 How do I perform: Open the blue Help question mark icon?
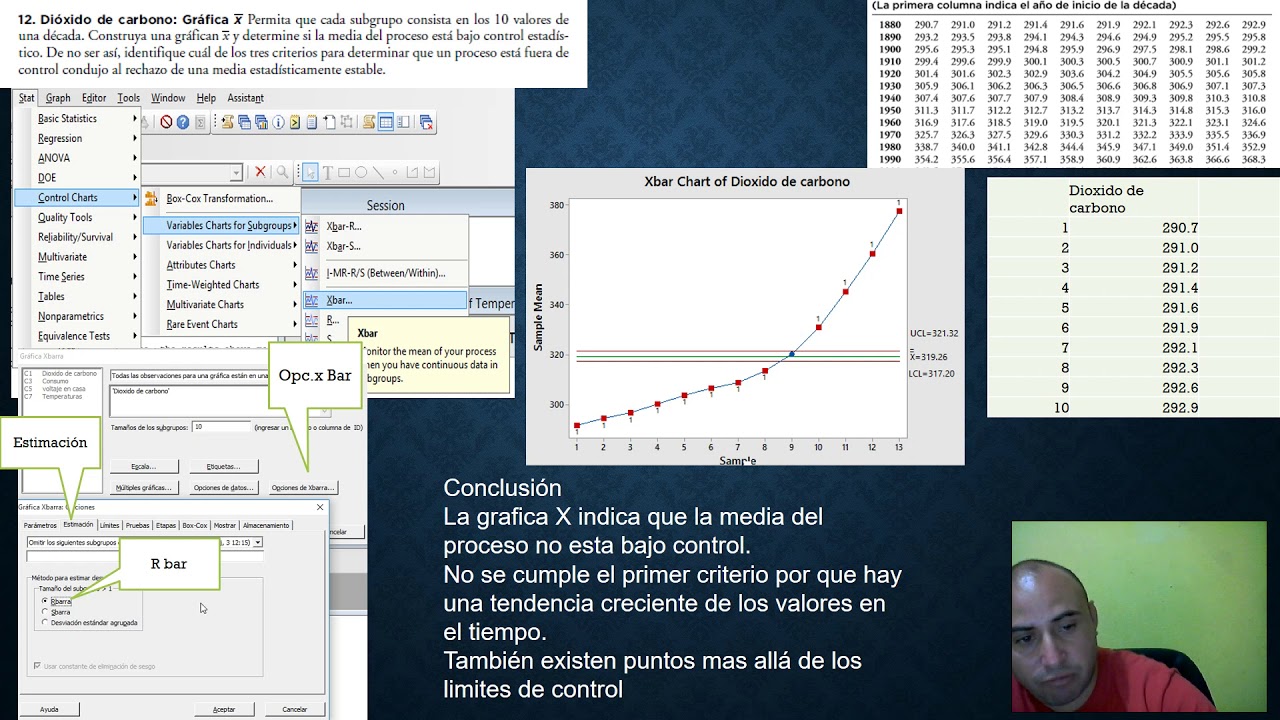click(x=182, y=122)
